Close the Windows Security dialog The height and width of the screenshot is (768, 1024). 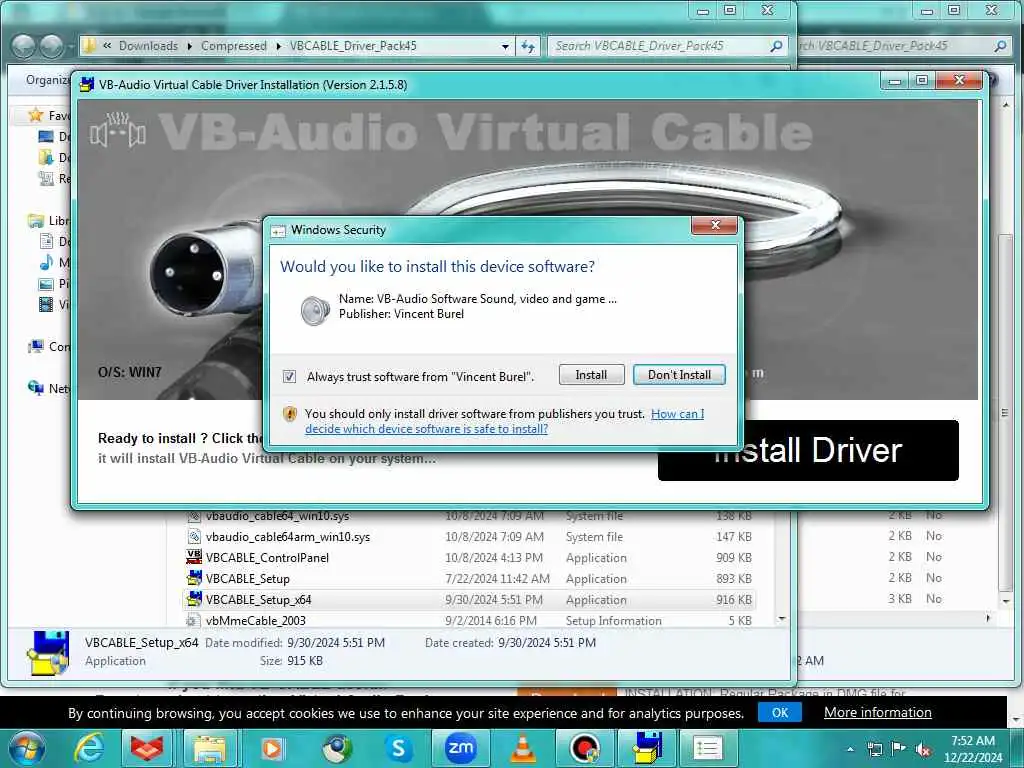coord(714,225)
